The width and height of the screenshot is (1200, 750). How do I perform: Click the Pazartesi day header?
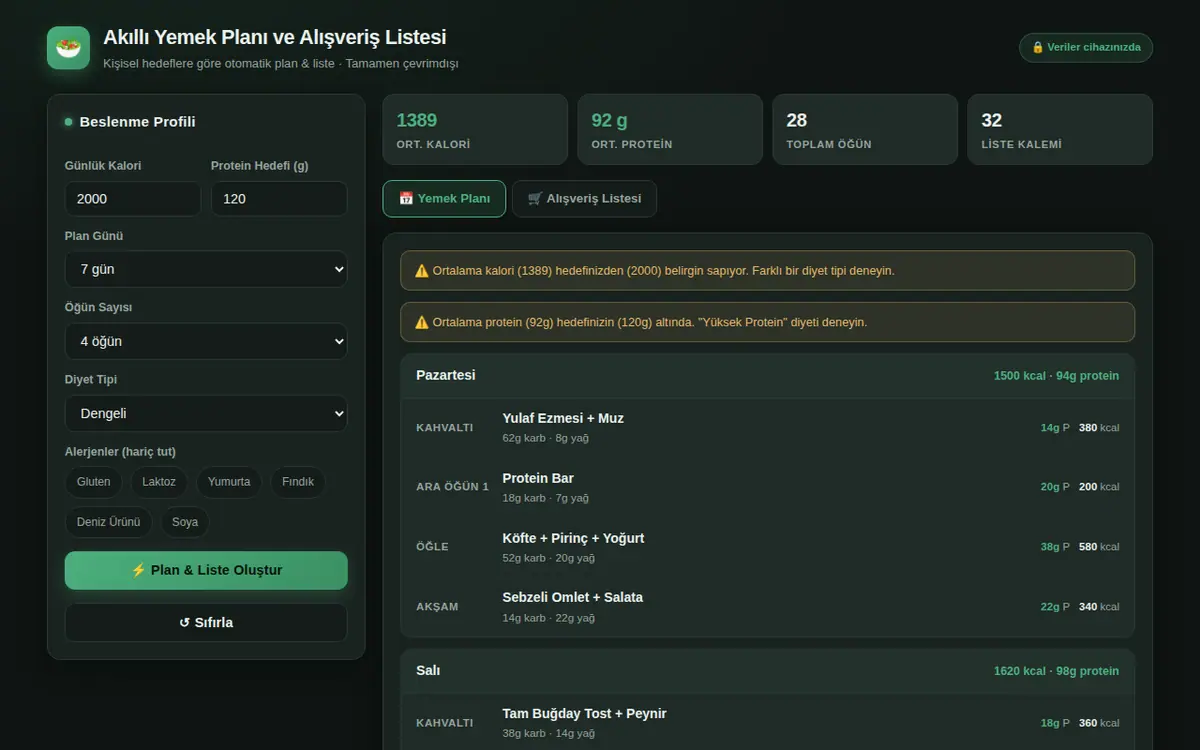768,376
